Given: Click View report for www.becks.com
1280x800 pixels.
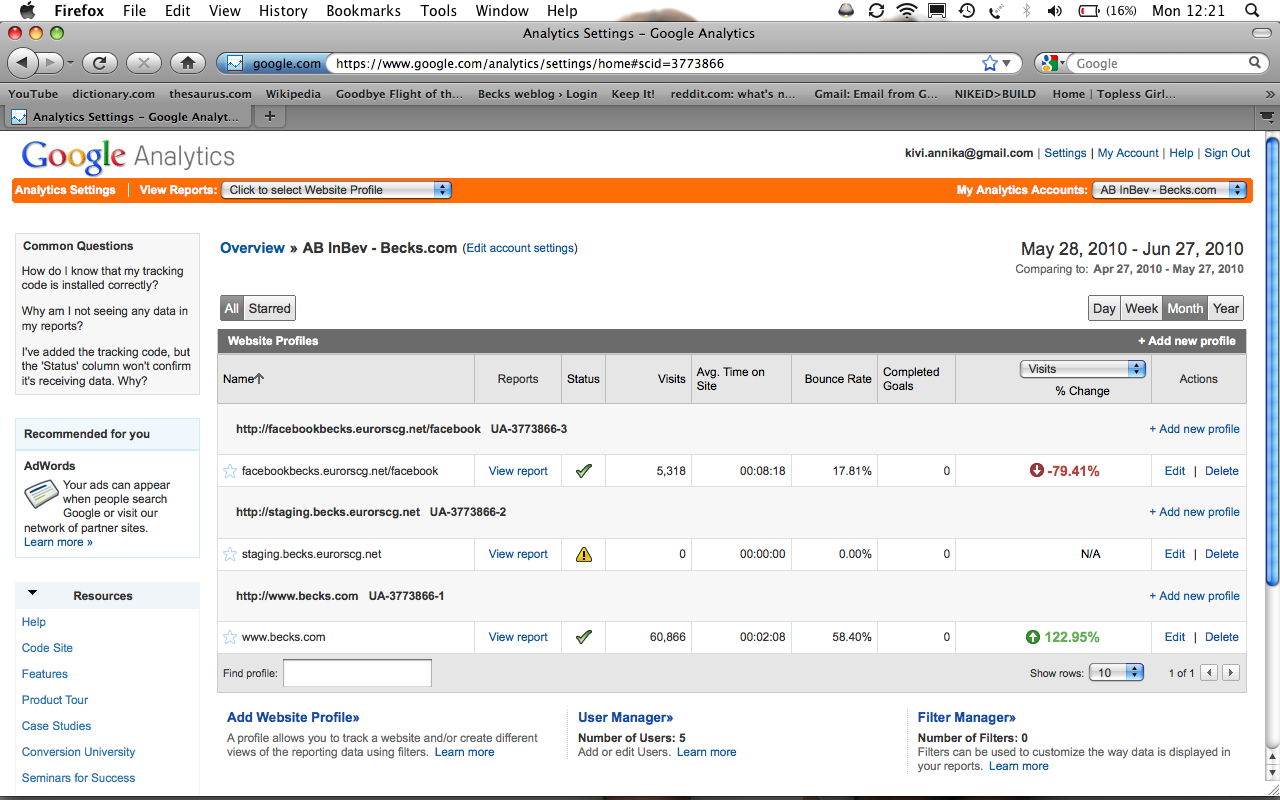Looking at the screenshot, I should (518, 637).
